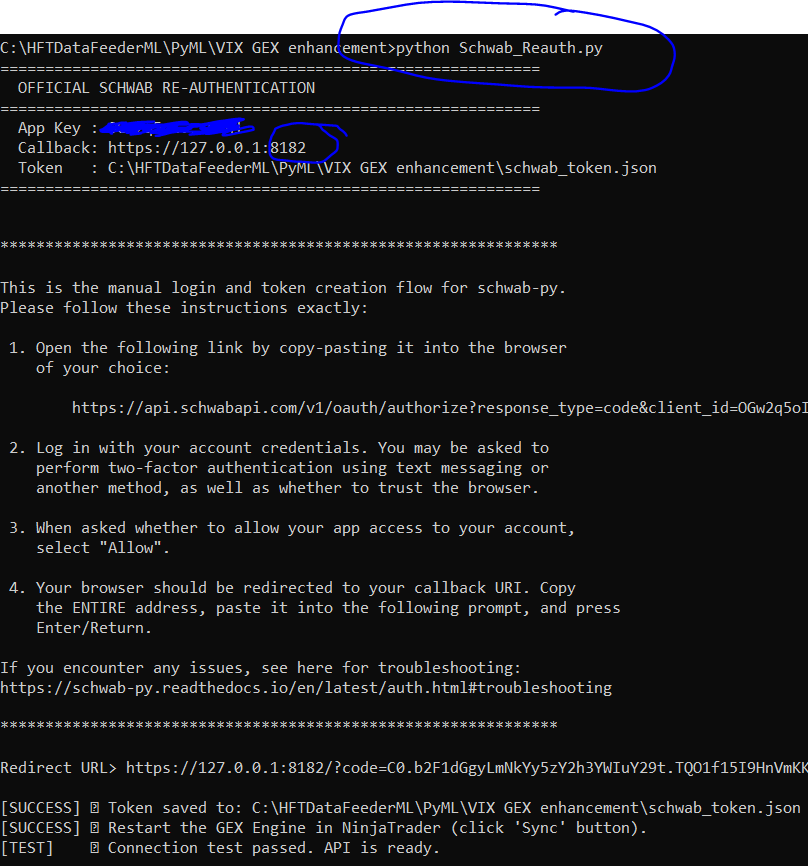The image size is (808, 866).
Task: Open the schwab-py troubleshooting docs link
Action: point(305,688)
